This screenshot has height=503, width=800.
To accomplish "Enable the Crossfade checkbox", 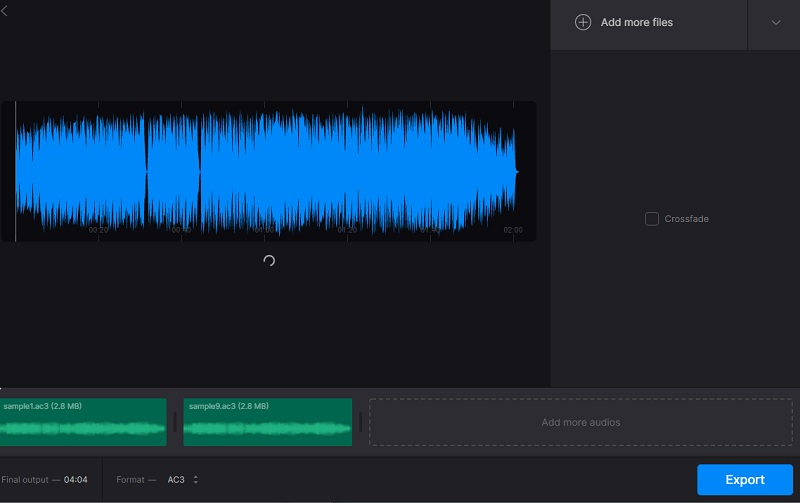I will click(x=652, y=219).
